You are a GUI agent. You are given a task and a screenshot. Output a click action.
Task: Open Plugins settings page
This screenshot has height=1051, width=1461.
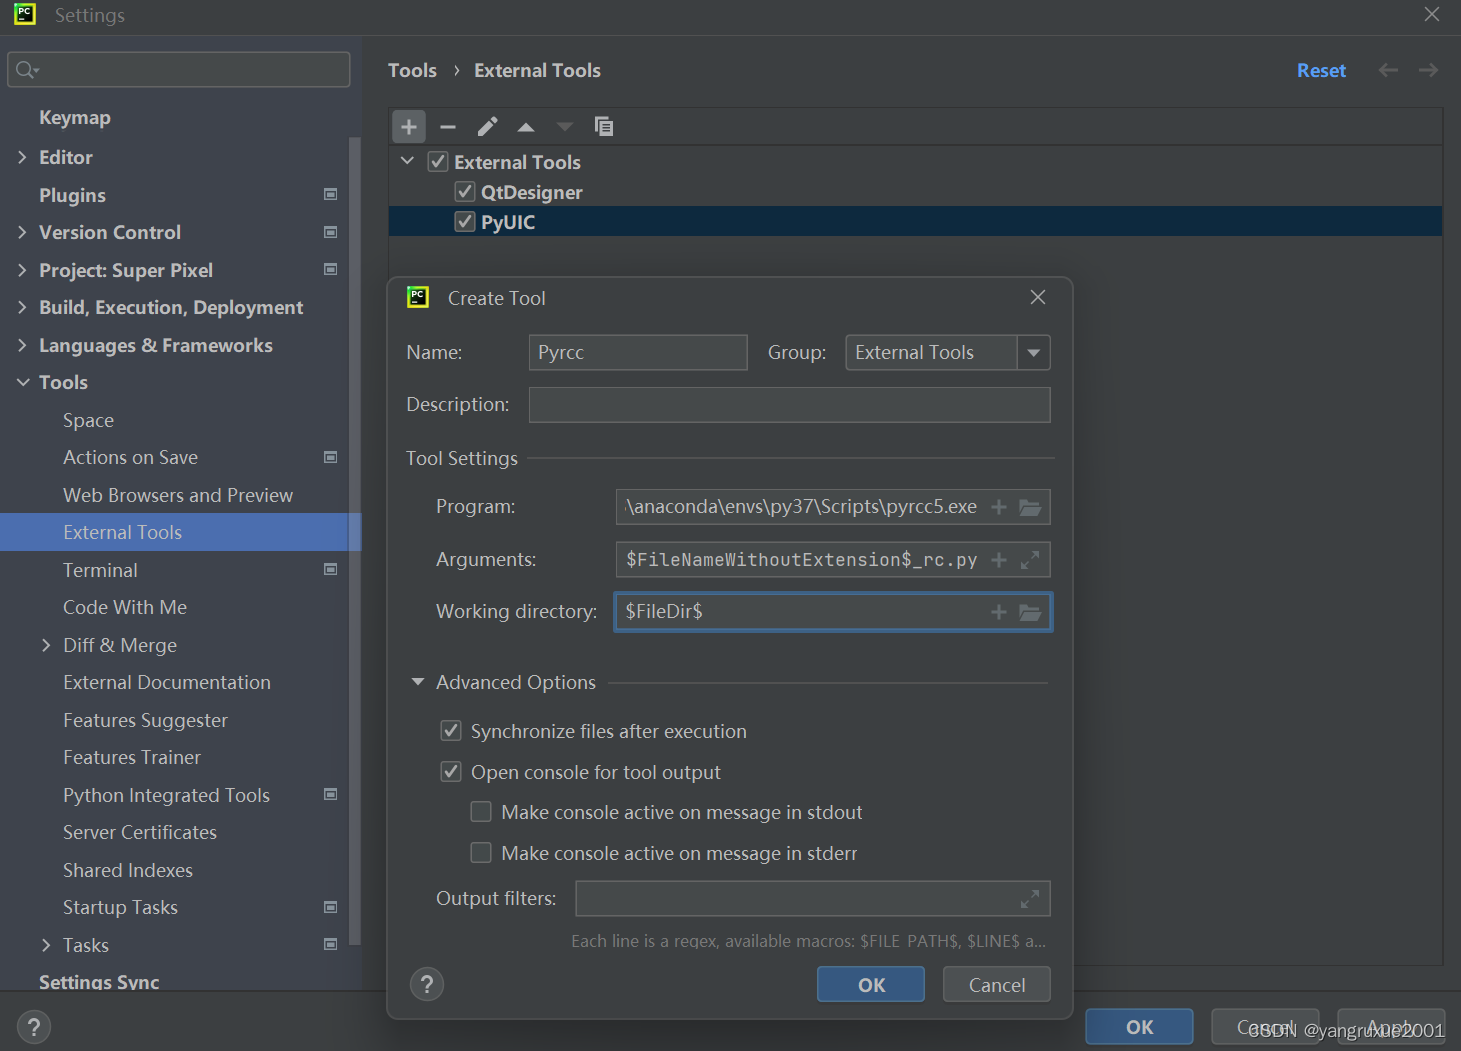click(72, 195)
